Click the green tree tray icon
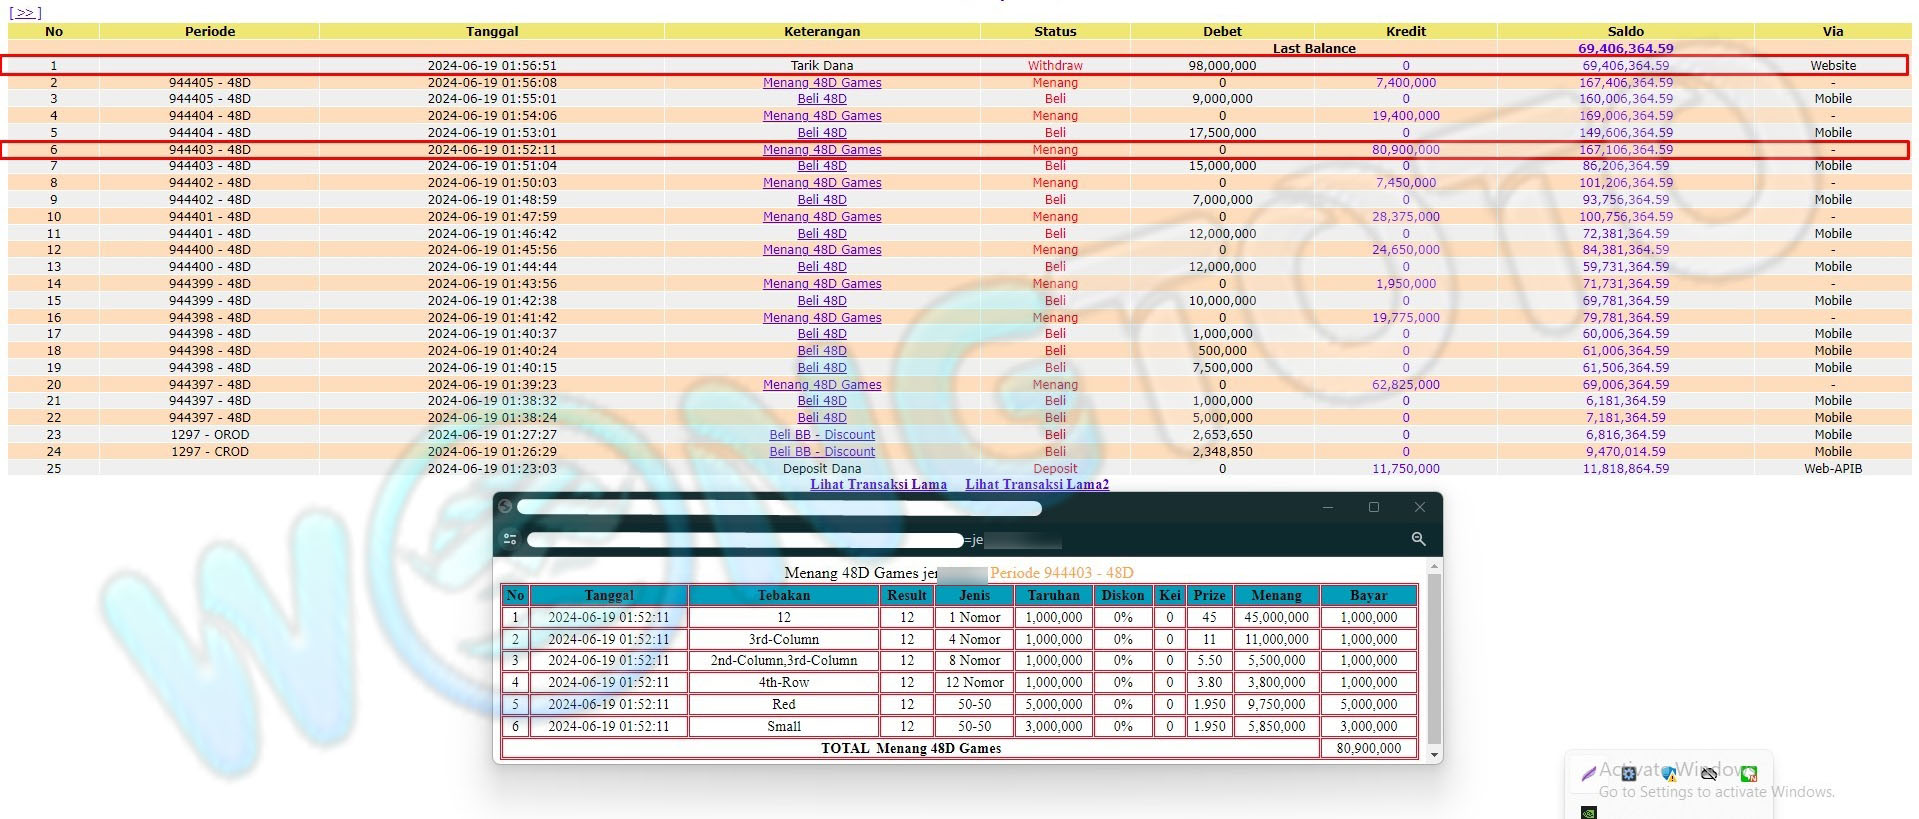Image resolution: width=1919 pixels, height=819 pixels. 1749,773
